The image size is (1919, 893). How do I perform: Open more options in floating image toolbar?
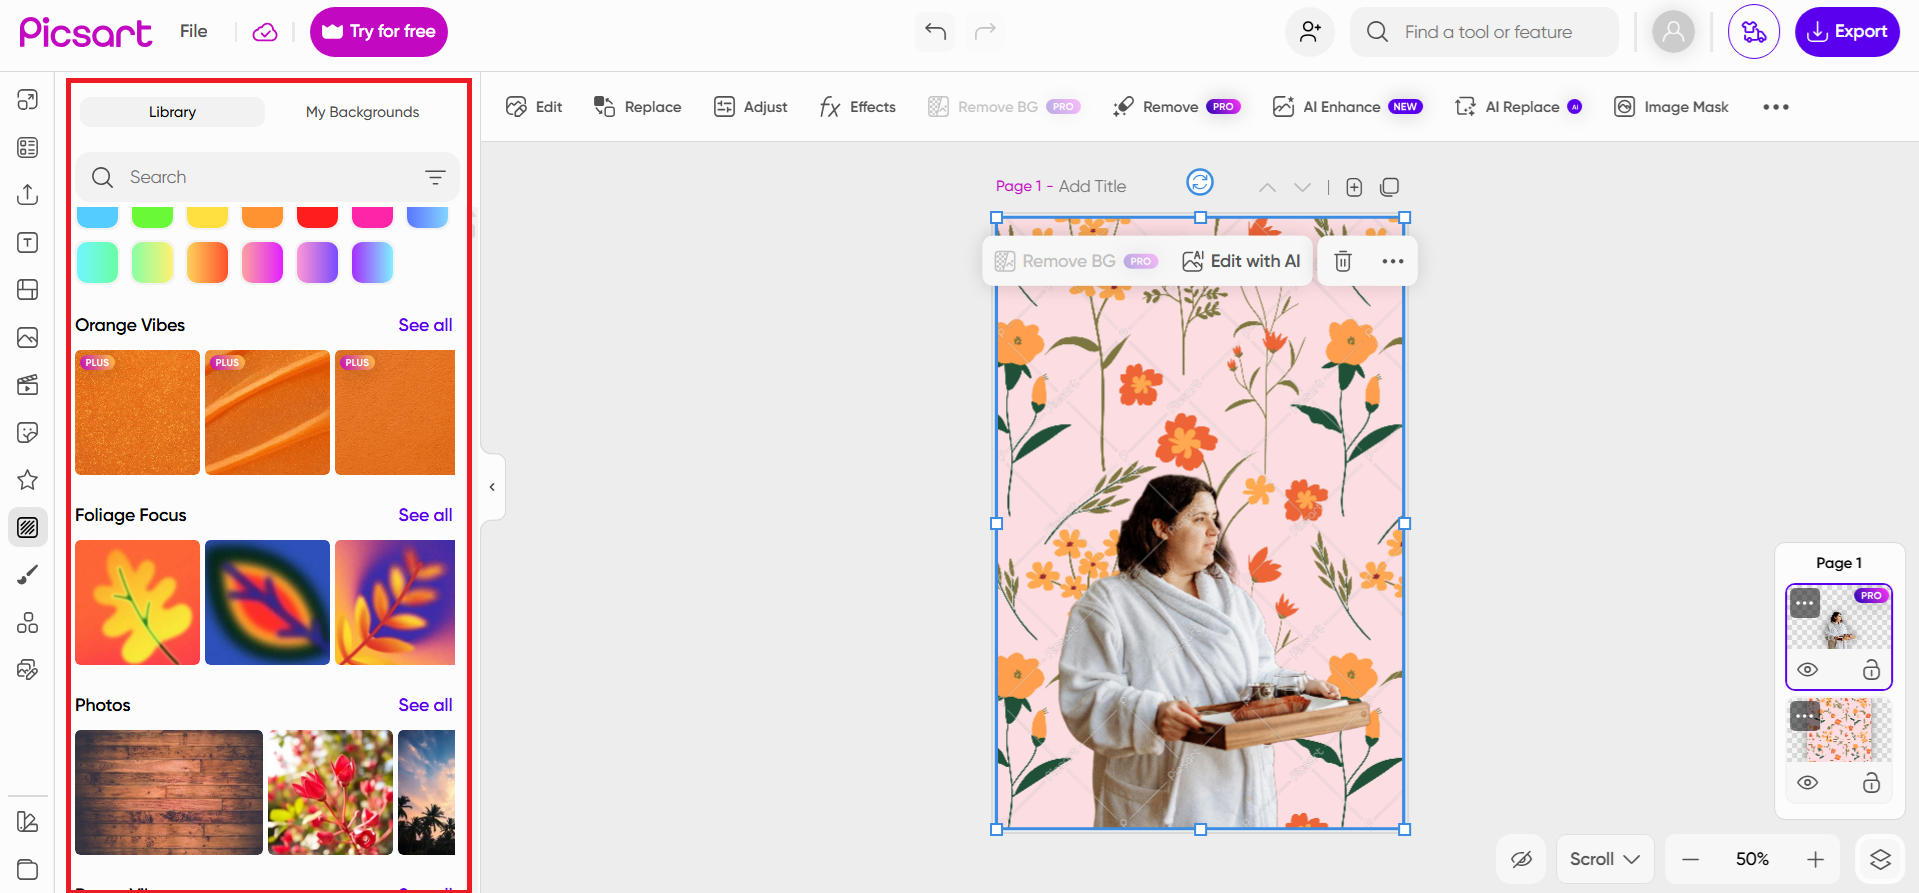pyautogui.click(x=1392, y=261)
